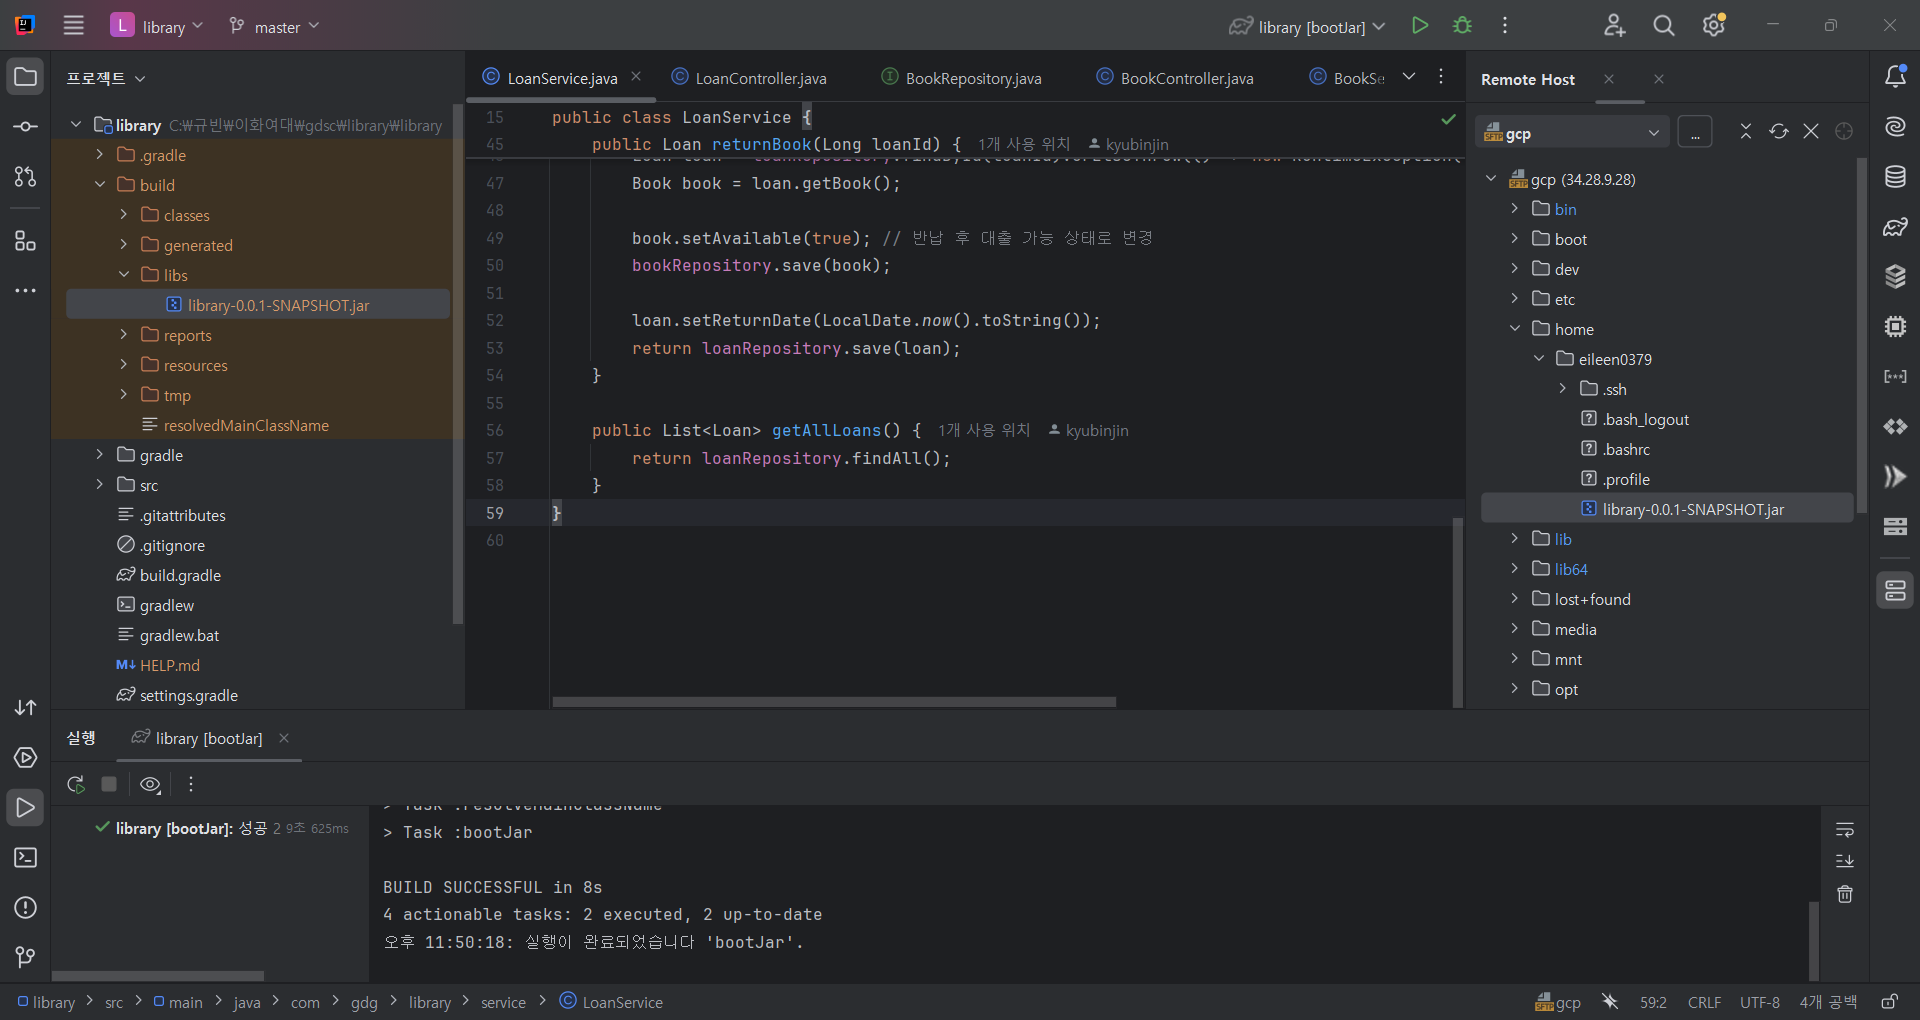This screenshot has height=1020, width=1920.
Task: Open the Notifications bell
Action: coord(1895,77)
